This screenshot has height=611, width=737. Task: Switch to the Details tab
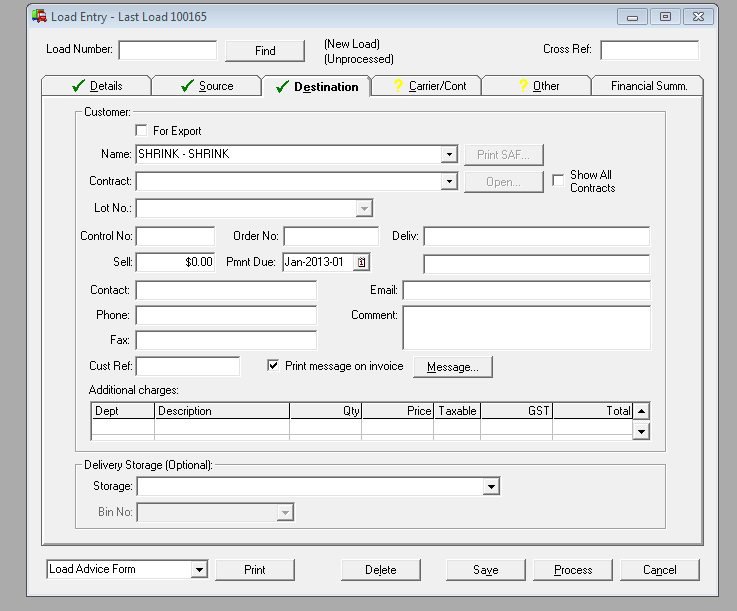[x=97, y=86]
